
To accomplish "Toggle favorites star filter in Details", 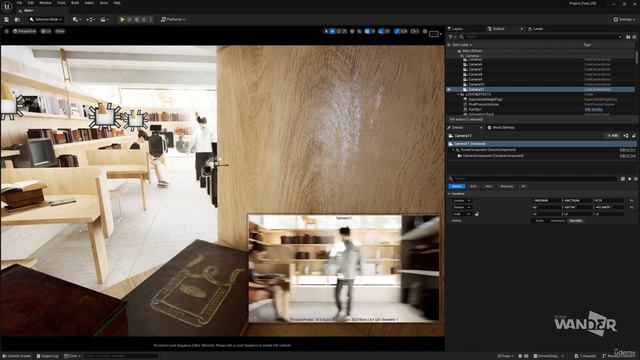I will click(629, 179).
